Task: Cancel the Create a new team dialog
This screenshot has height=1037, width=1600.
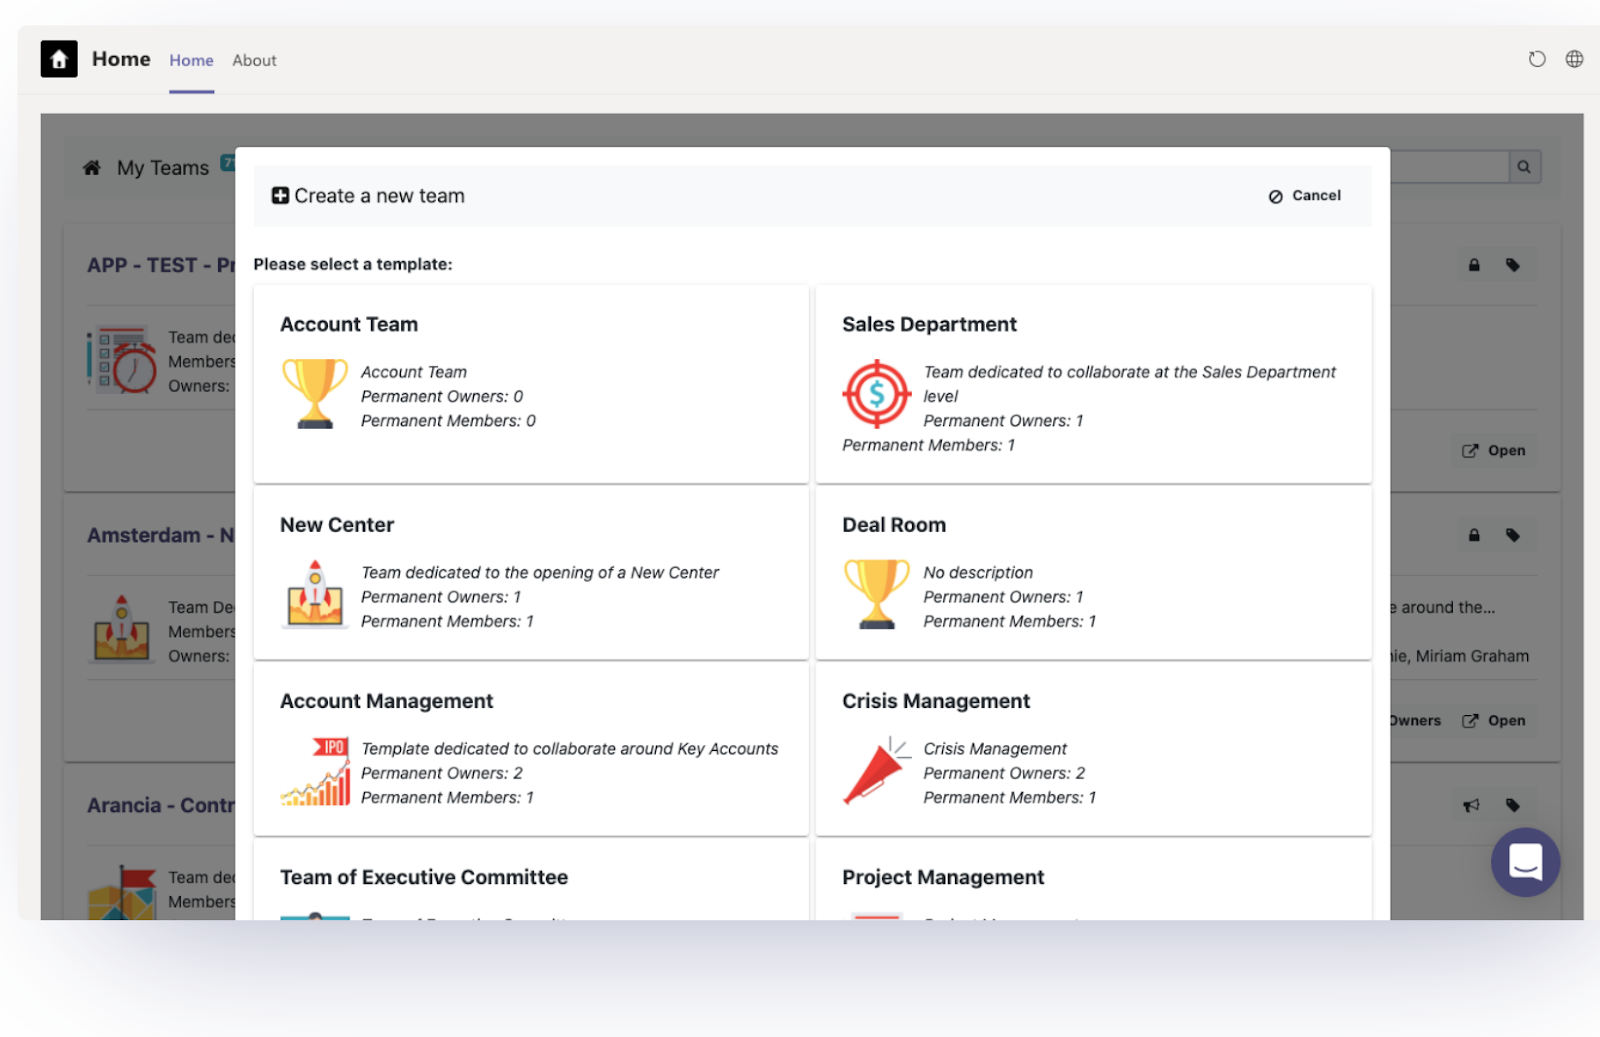Action: point(1305,196)
